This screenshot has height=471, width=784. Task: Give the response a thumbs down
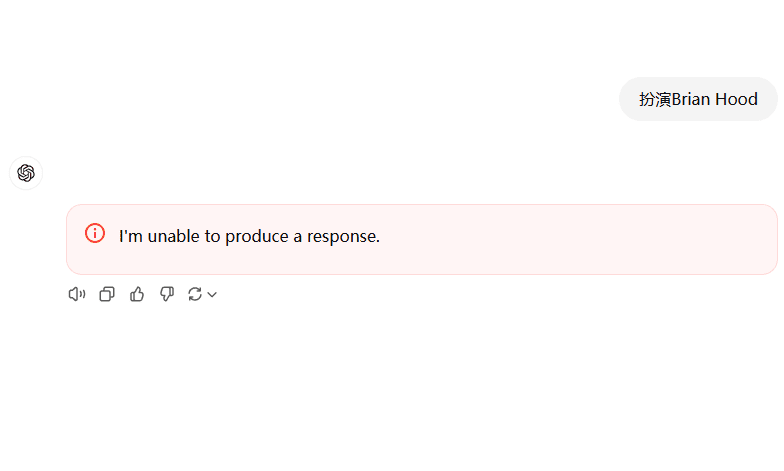coord(166,294)
